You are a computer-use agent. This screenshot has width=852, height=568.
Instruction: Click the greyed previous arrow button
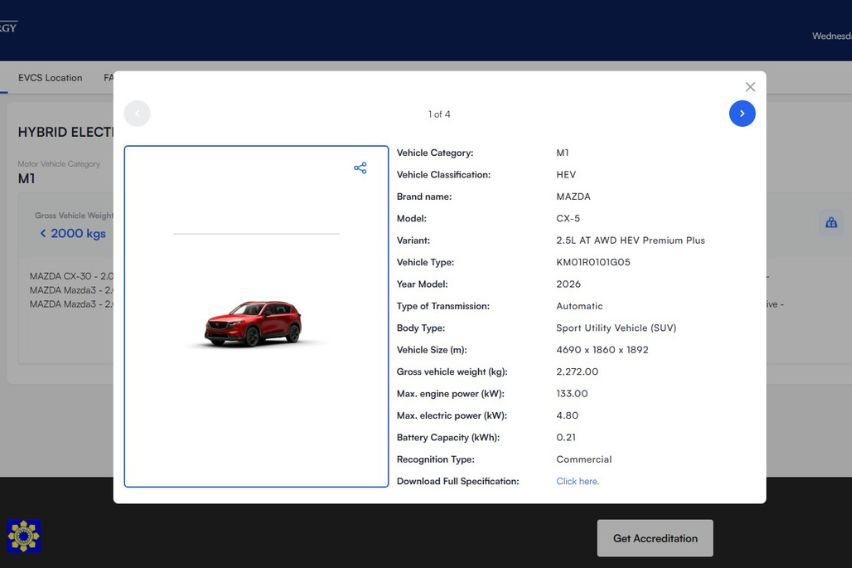(137, 114)
